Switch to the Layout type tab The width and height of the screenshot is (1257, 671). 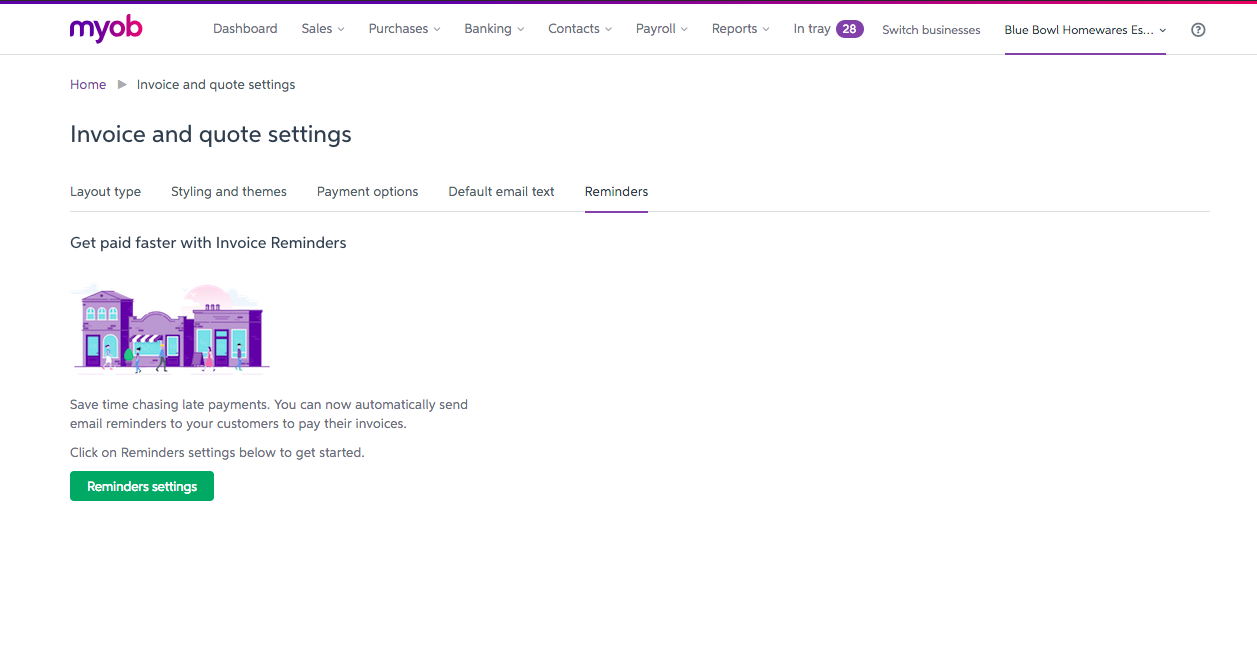(x=105, y=192)
